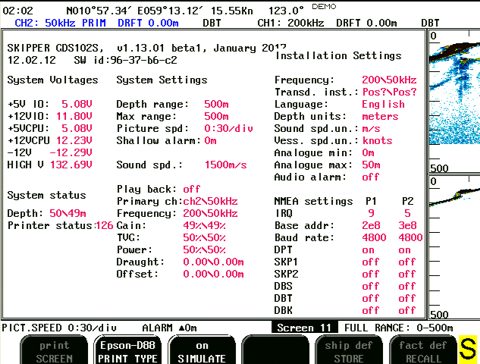Click the DBS P1 off value

[x=371, y=286]
